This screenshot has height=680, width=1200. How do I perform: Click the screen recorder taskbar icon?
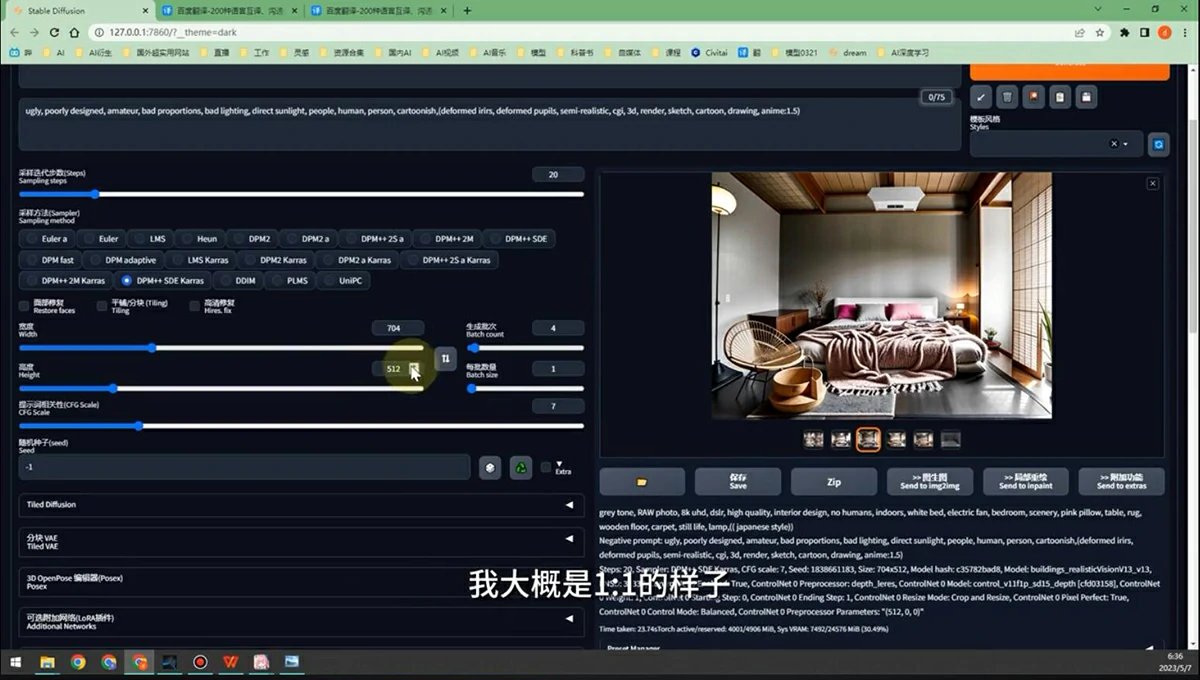coord(200,662)
